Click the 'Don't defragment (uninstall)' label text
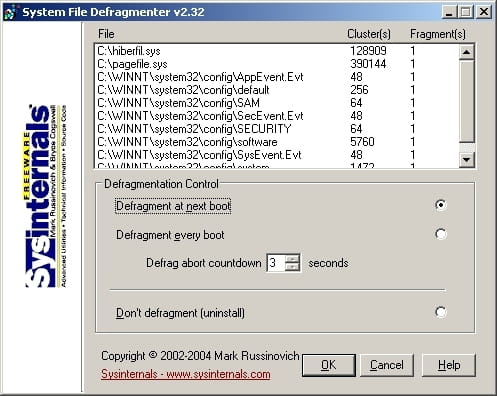 coord(180,313)
